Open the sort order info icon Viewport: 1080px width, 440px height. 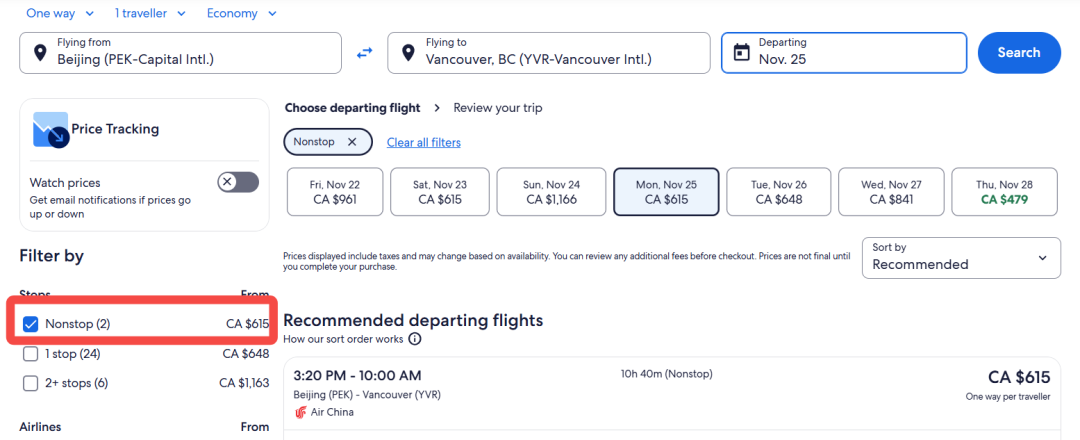click(x=415, y=339)
